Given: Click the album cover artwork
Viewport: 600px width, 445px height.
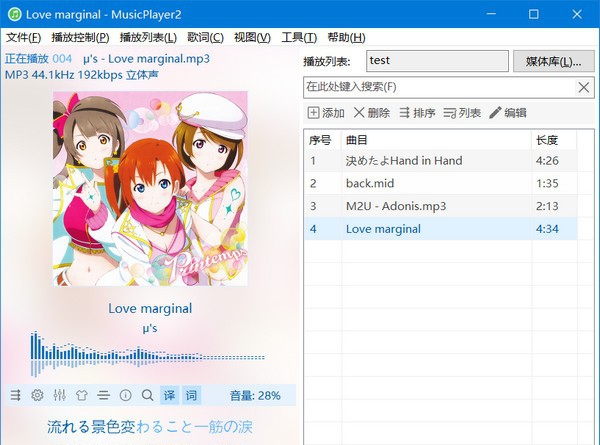Looking at the screenshot, I should pos(150,188).
